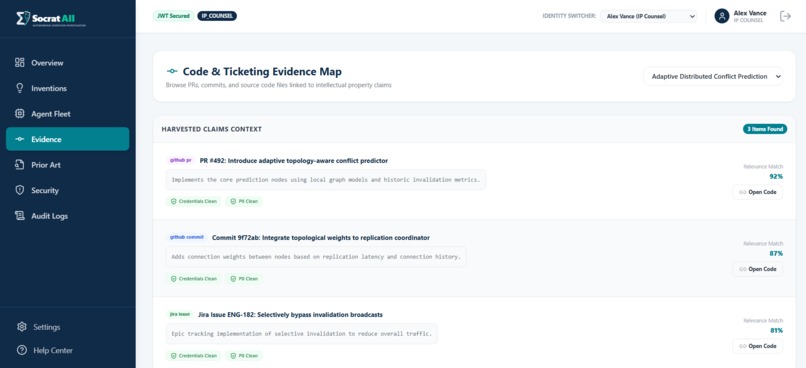Open Code for Jira Issue ENG-182

click(758, 346)
